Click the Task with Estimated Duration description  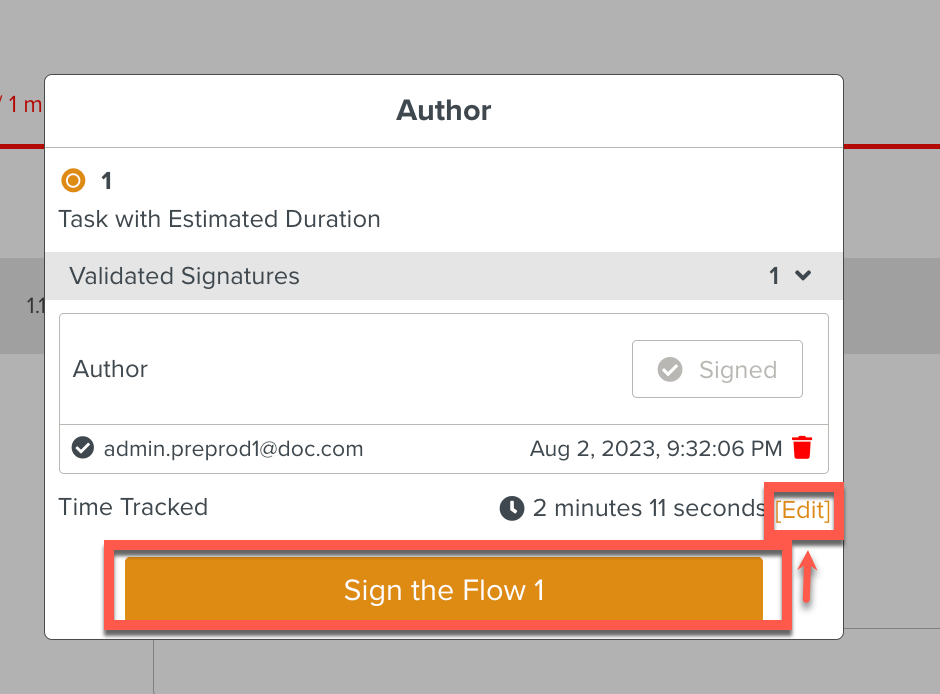pos(219,219)
